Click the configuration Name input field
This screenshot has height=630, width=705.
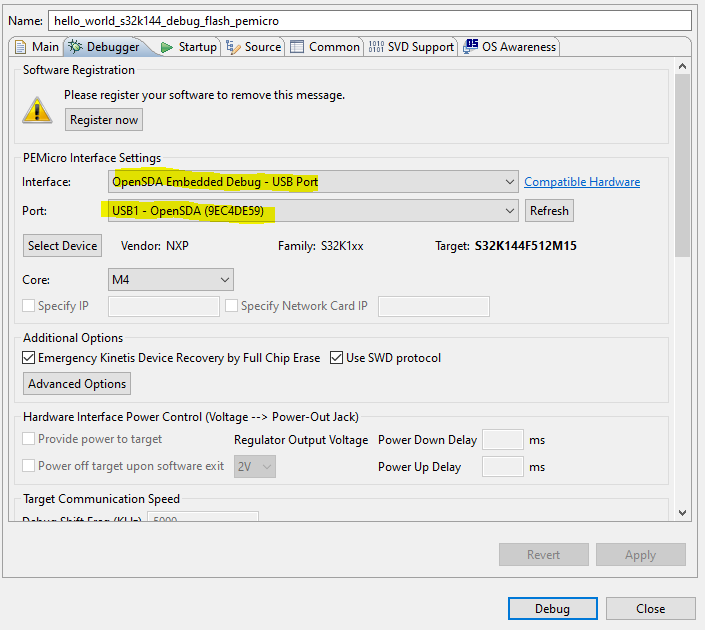click(370, 21)
